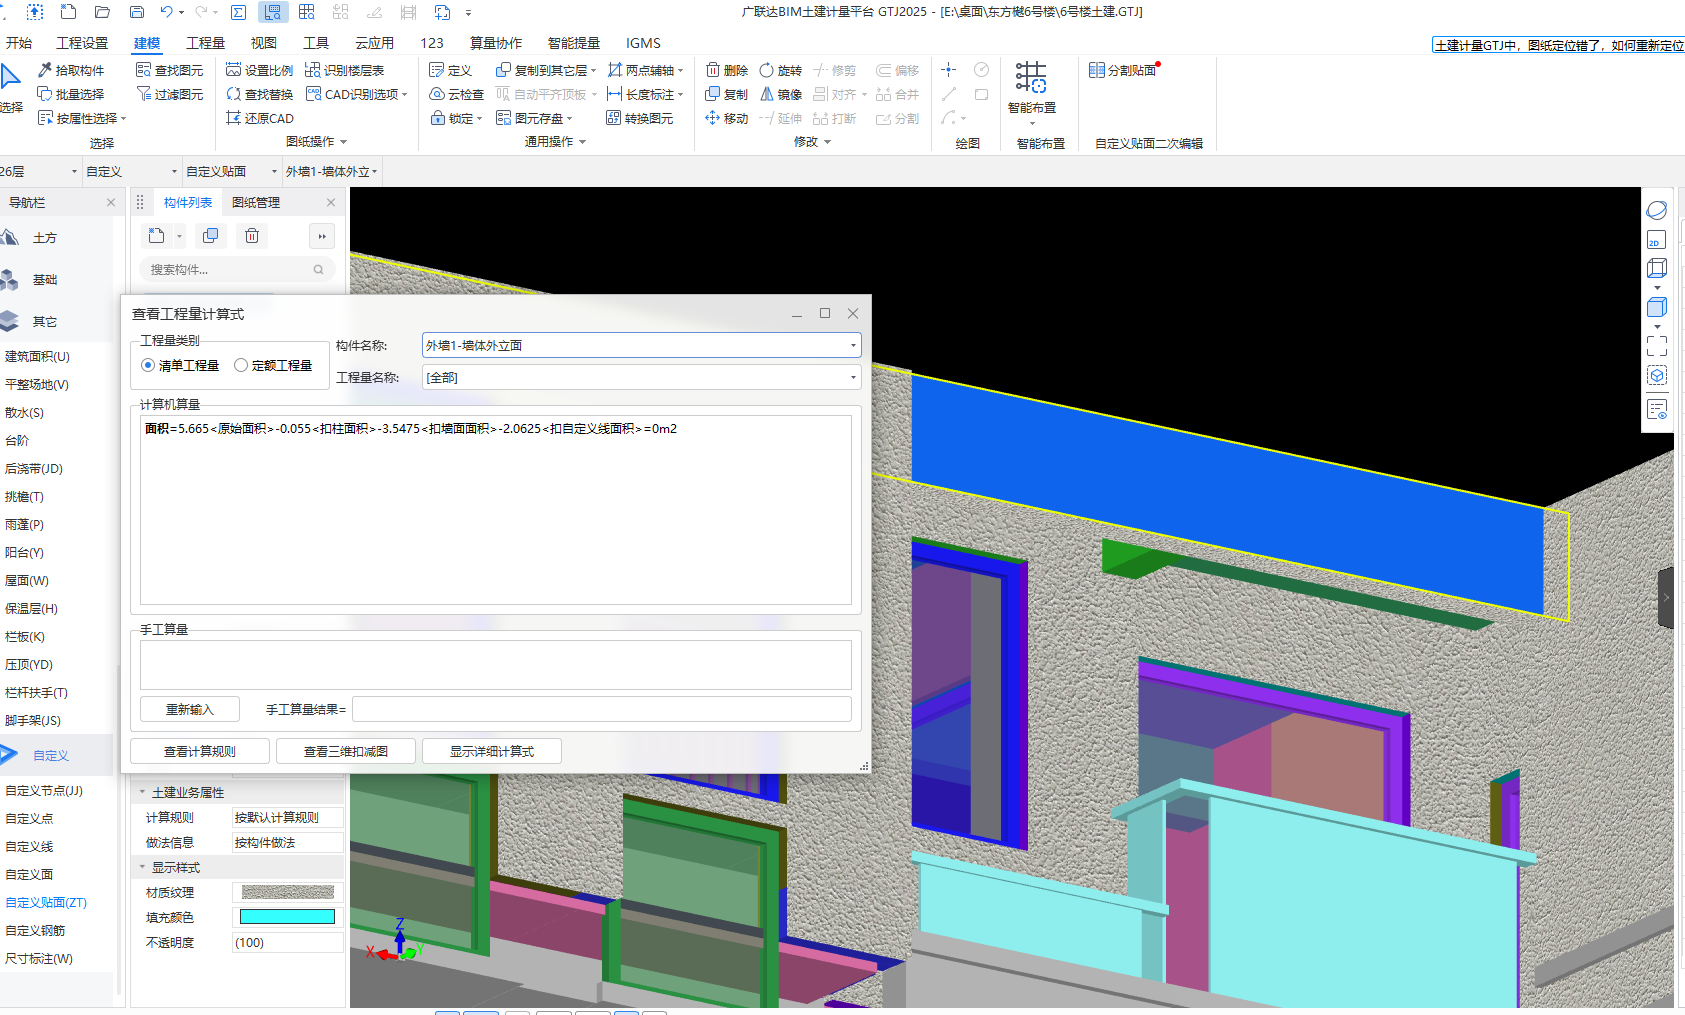1685x1015 pixels.
Task: Select 栏杆扶手(T) in navigation list
Action: click(36, 692)
